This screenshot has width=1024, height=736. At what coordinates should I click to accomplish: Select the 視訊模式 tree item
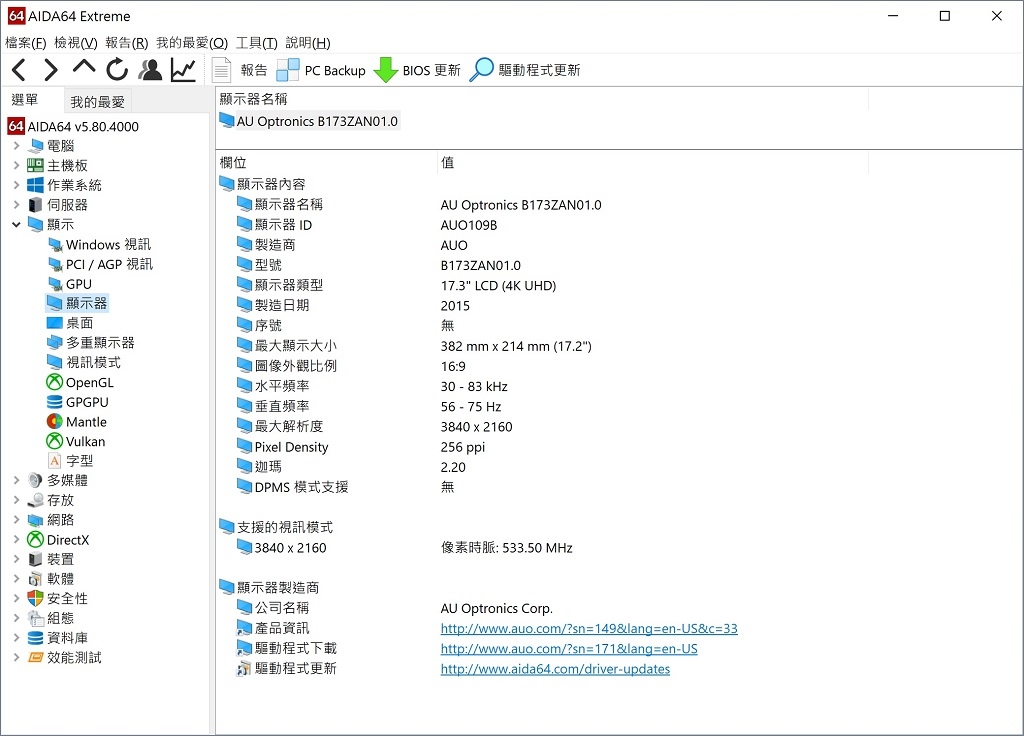coord(84,362)
